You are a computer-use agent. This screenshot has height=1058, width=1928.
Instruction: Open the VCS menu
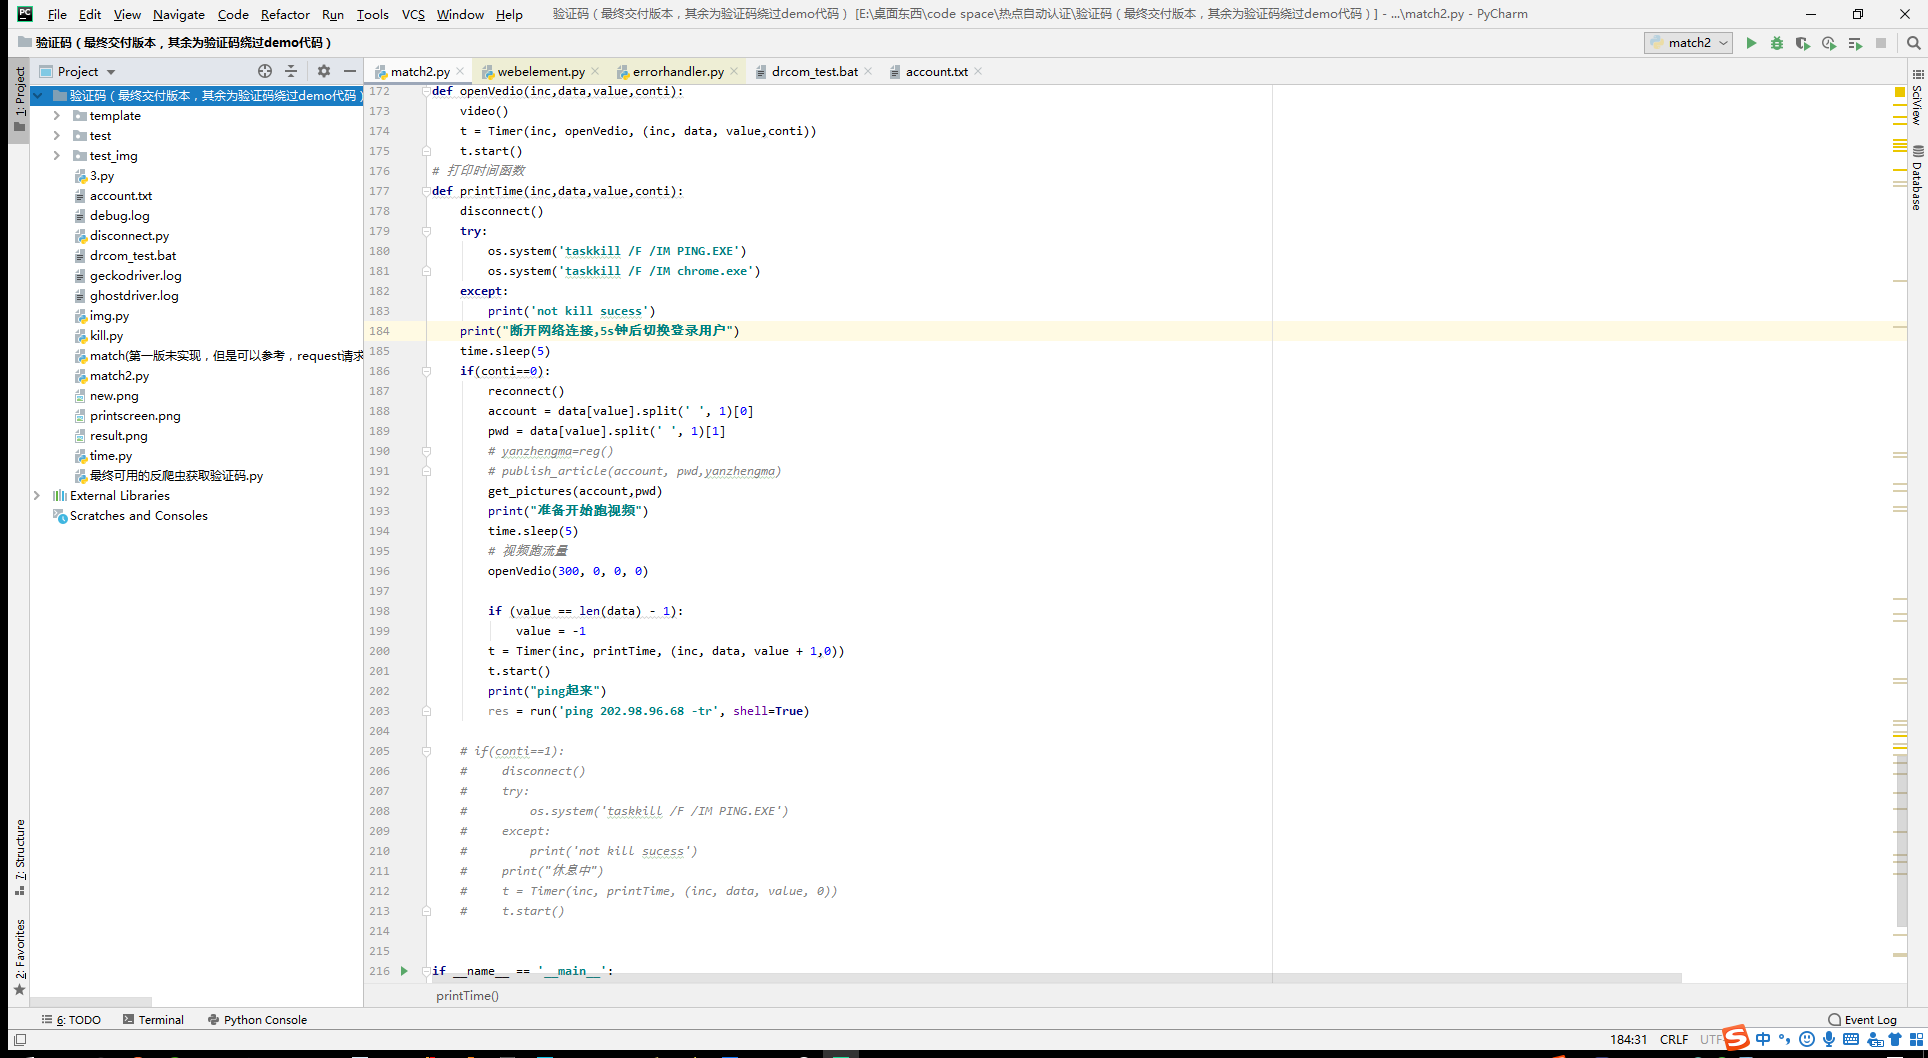pyautogui.click(x=413, y=14)
